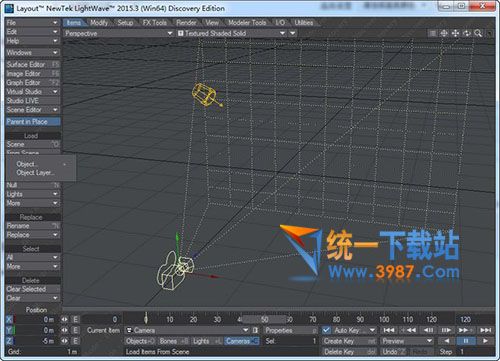500x361 pixels.
Task: Enable Cameras selection mode
Action: click(x=241, y=341)
